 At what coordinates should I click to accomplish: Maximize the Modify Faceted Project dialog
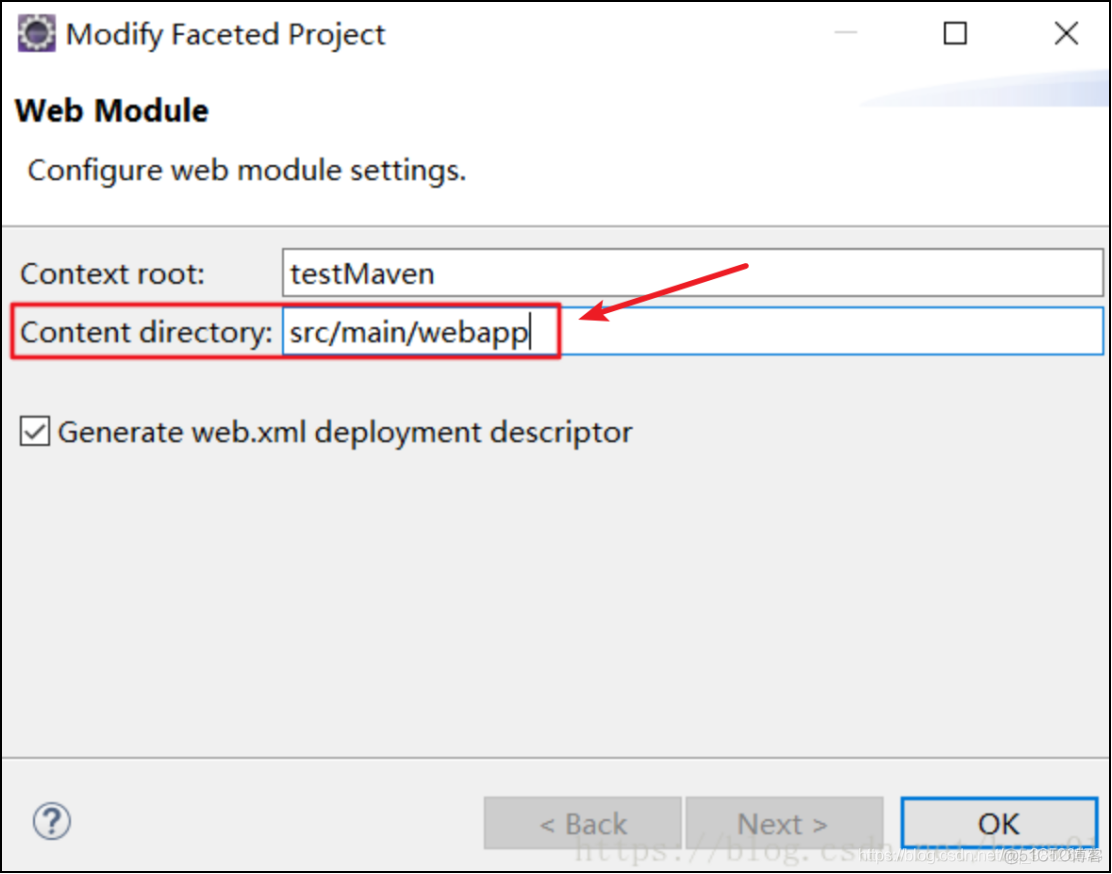tap(955, 34)
